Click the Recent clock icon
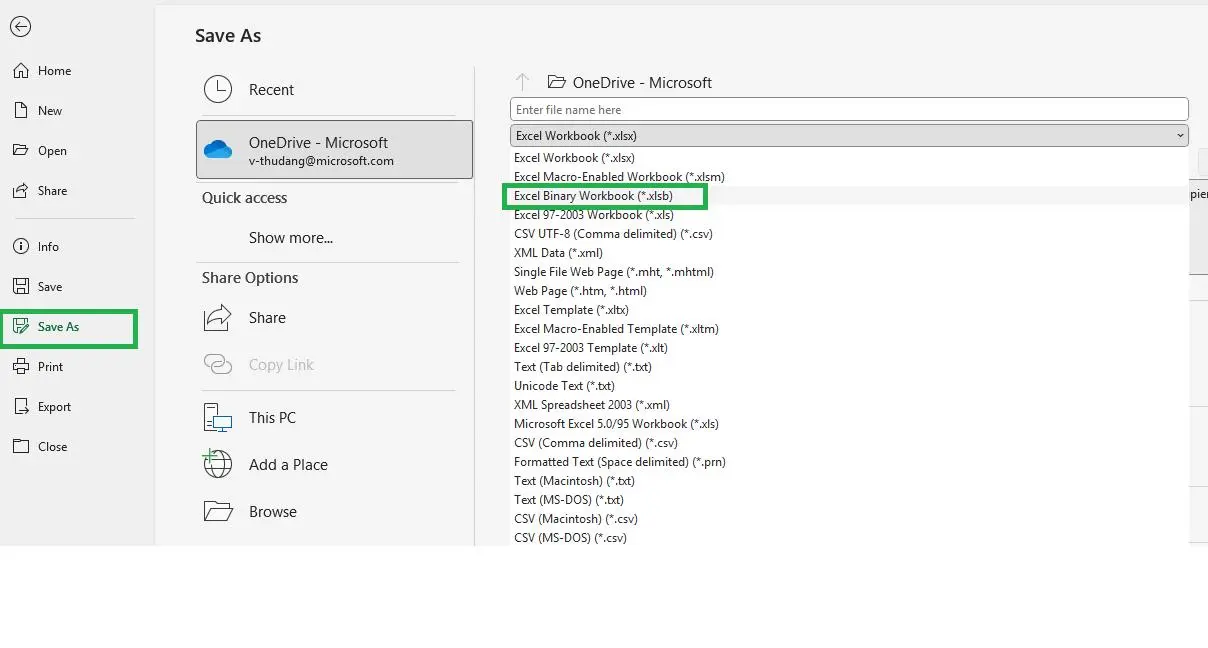1208x648 pixels. [218, 90]
